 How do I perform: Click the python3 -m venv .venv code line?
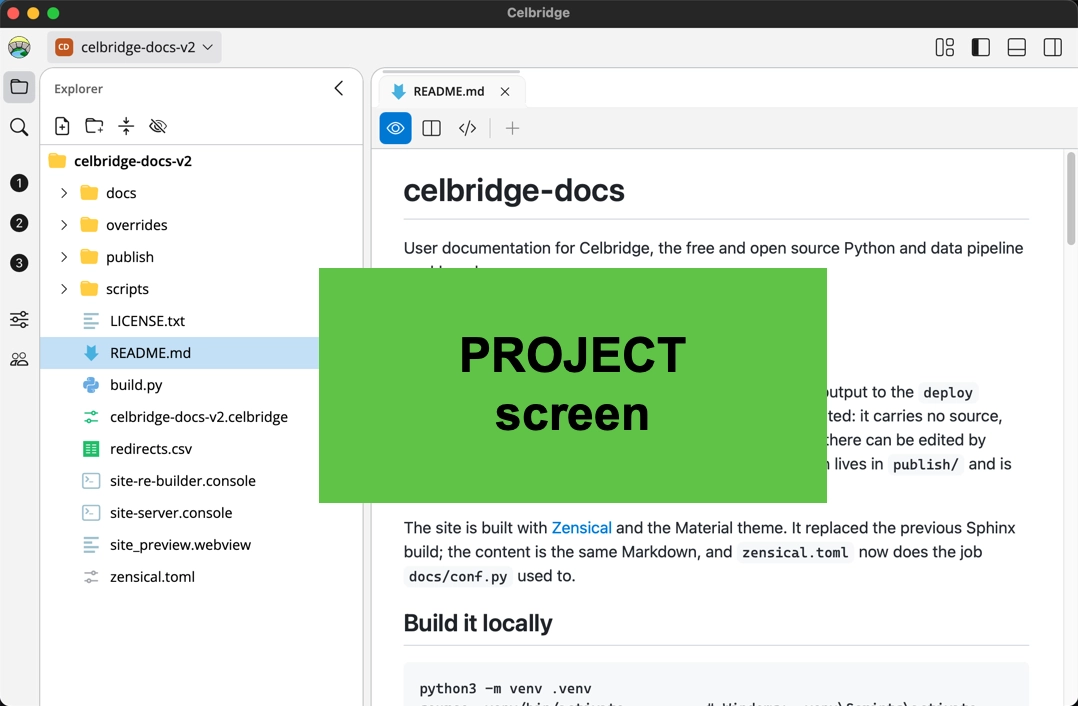[505, 688]
